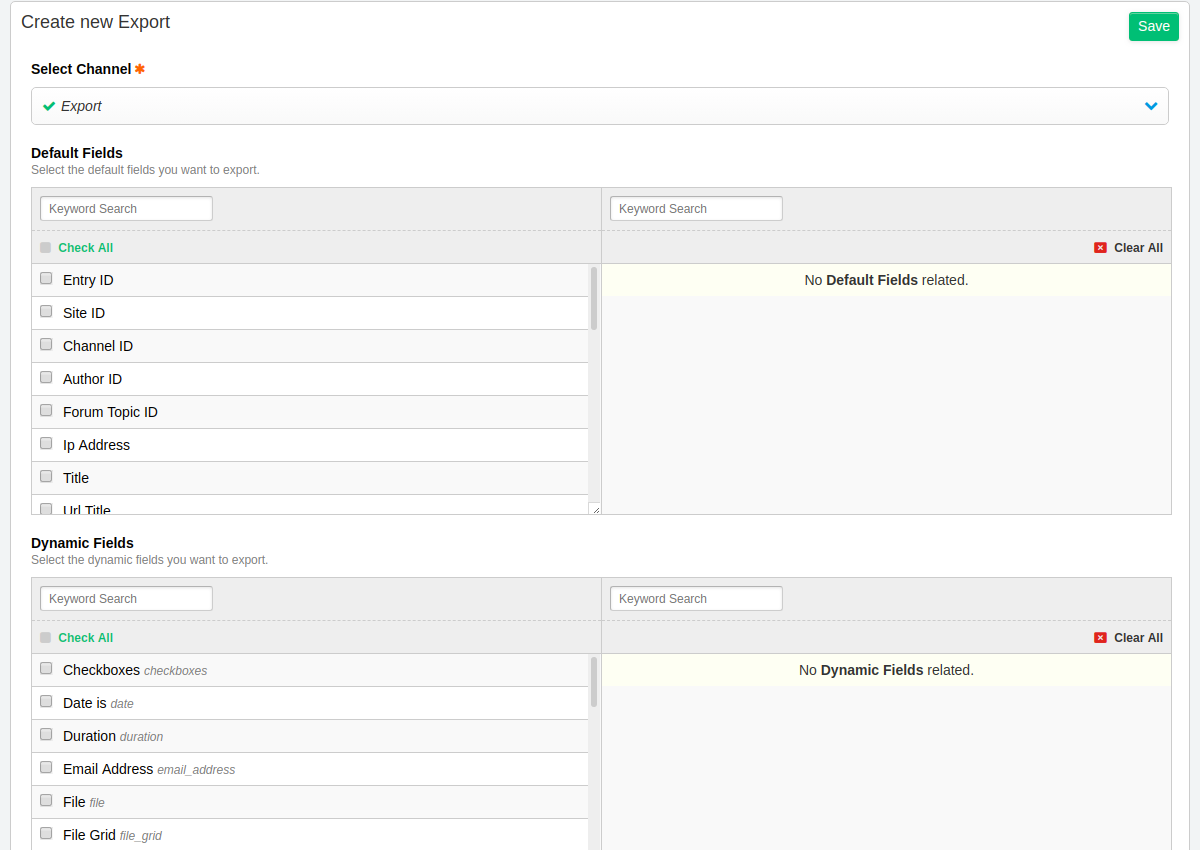The height and width of the screenshot is (850, 1200).
Task: Select Check All under Default Fields
Action: (x=86, y=247)
